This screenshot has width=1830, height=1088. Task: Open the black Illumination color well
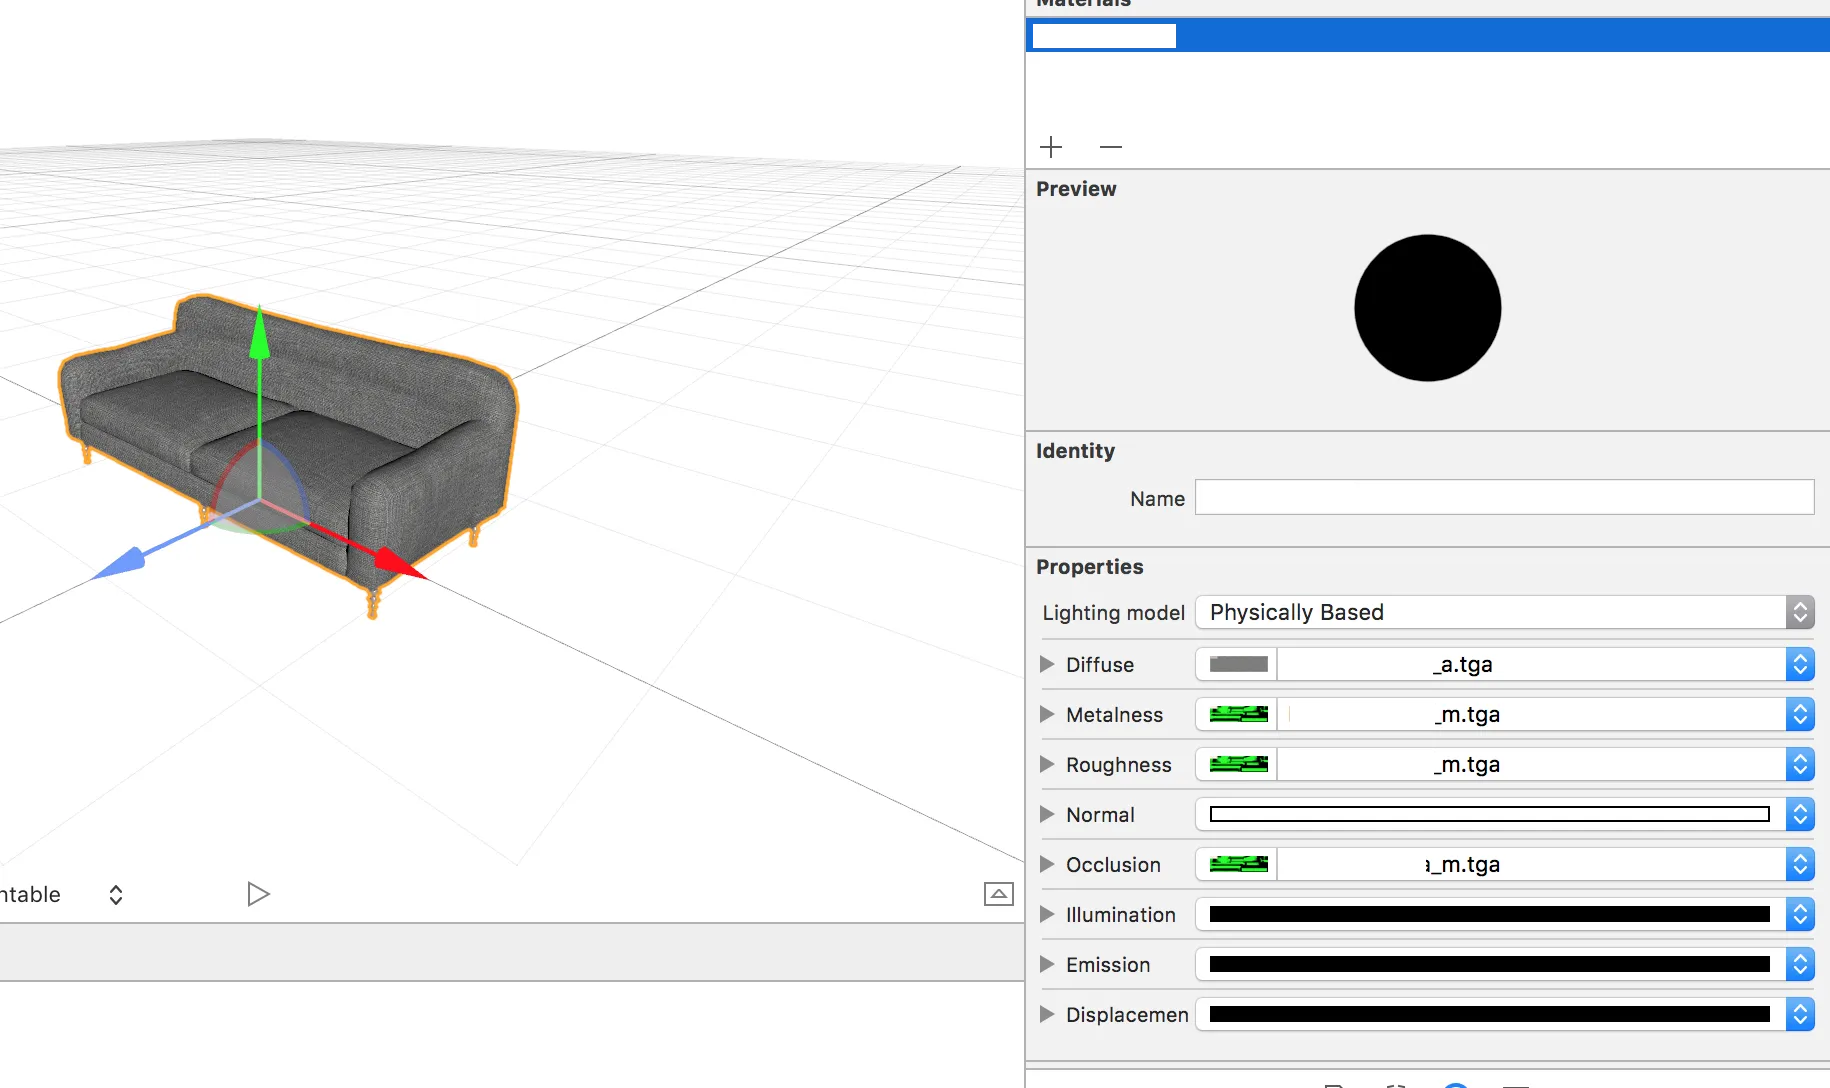pos(1489,914)
